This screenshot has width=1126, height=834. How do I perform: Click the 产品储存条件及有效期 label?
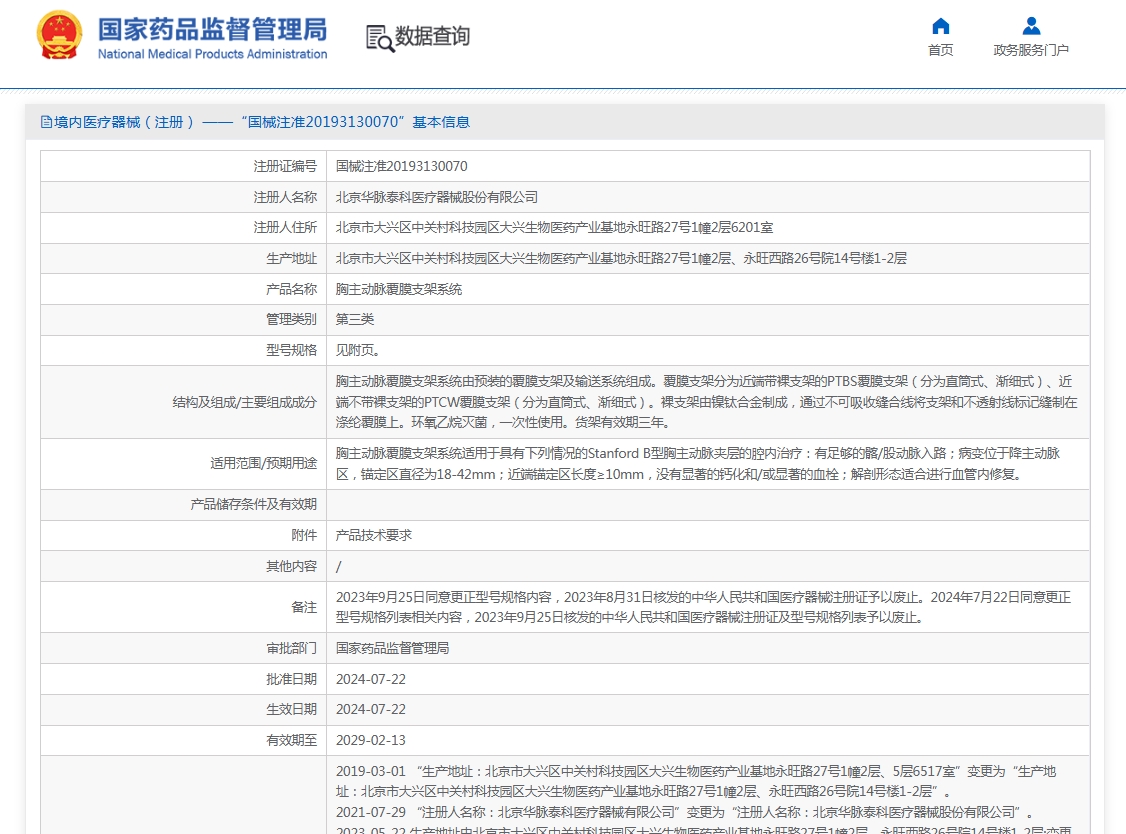253,504
